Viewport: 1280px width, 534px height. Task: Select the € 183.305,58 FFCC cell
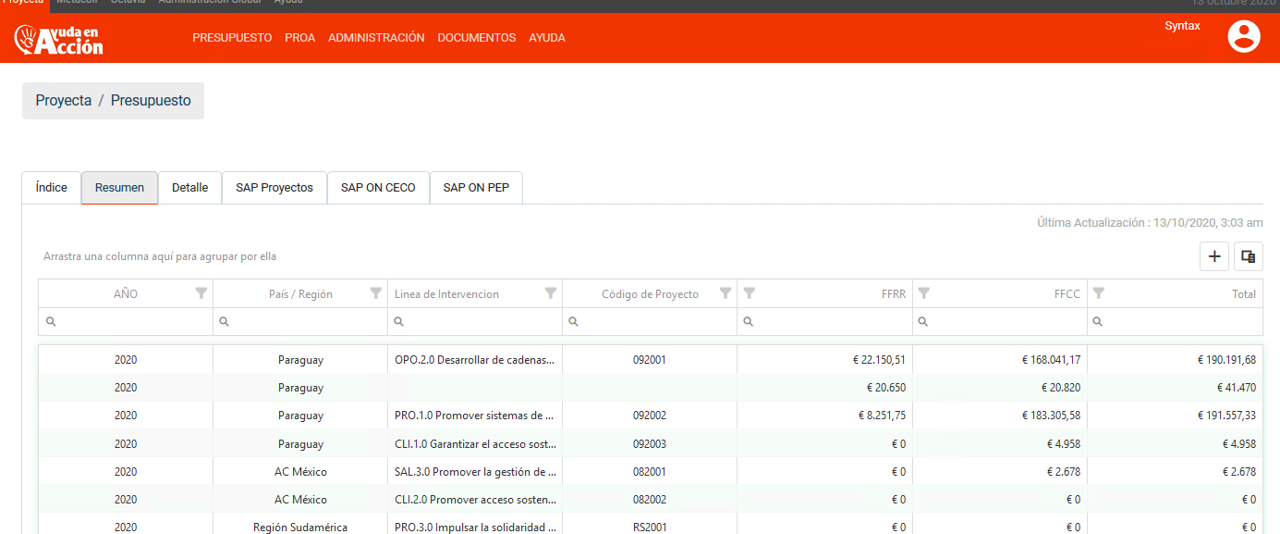1000,416
